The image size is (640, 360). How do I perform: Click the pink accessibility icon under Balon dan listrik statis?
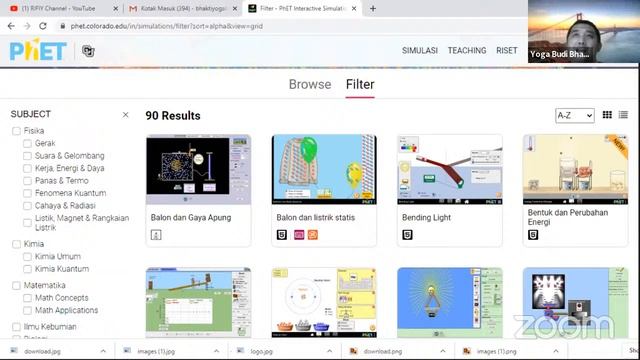(x=299, y=235)
